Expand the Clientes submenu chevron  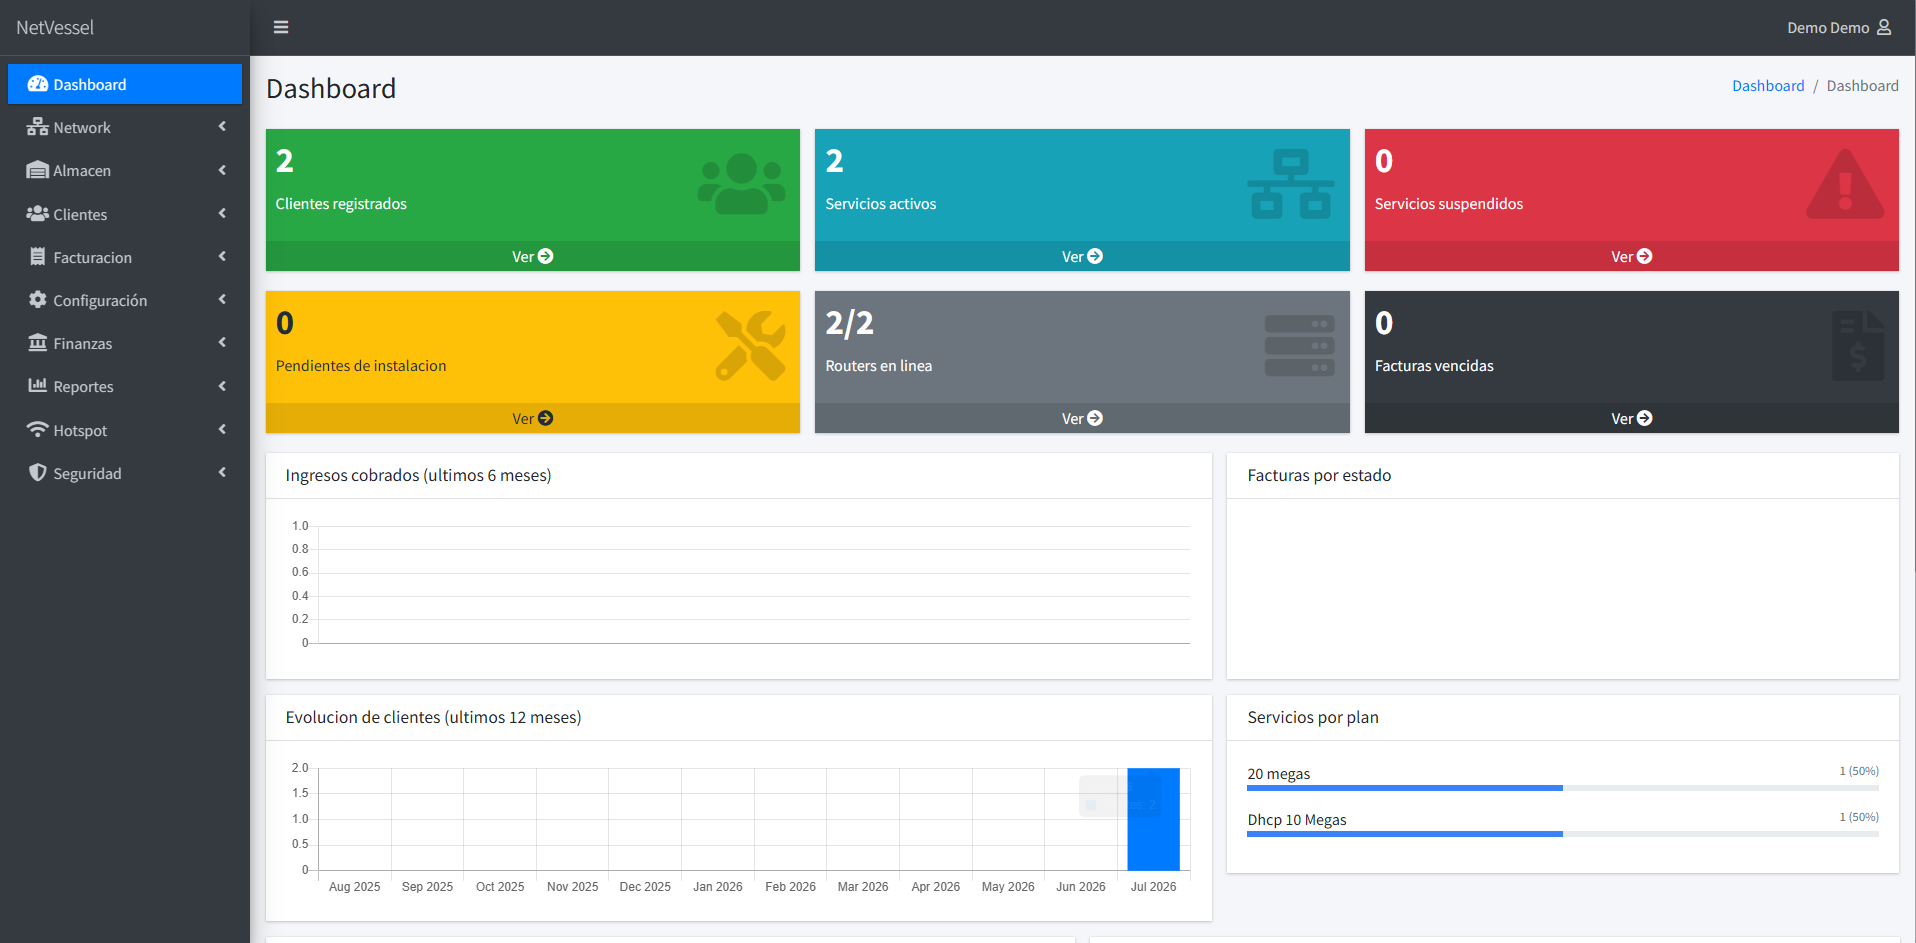(222, 213)
